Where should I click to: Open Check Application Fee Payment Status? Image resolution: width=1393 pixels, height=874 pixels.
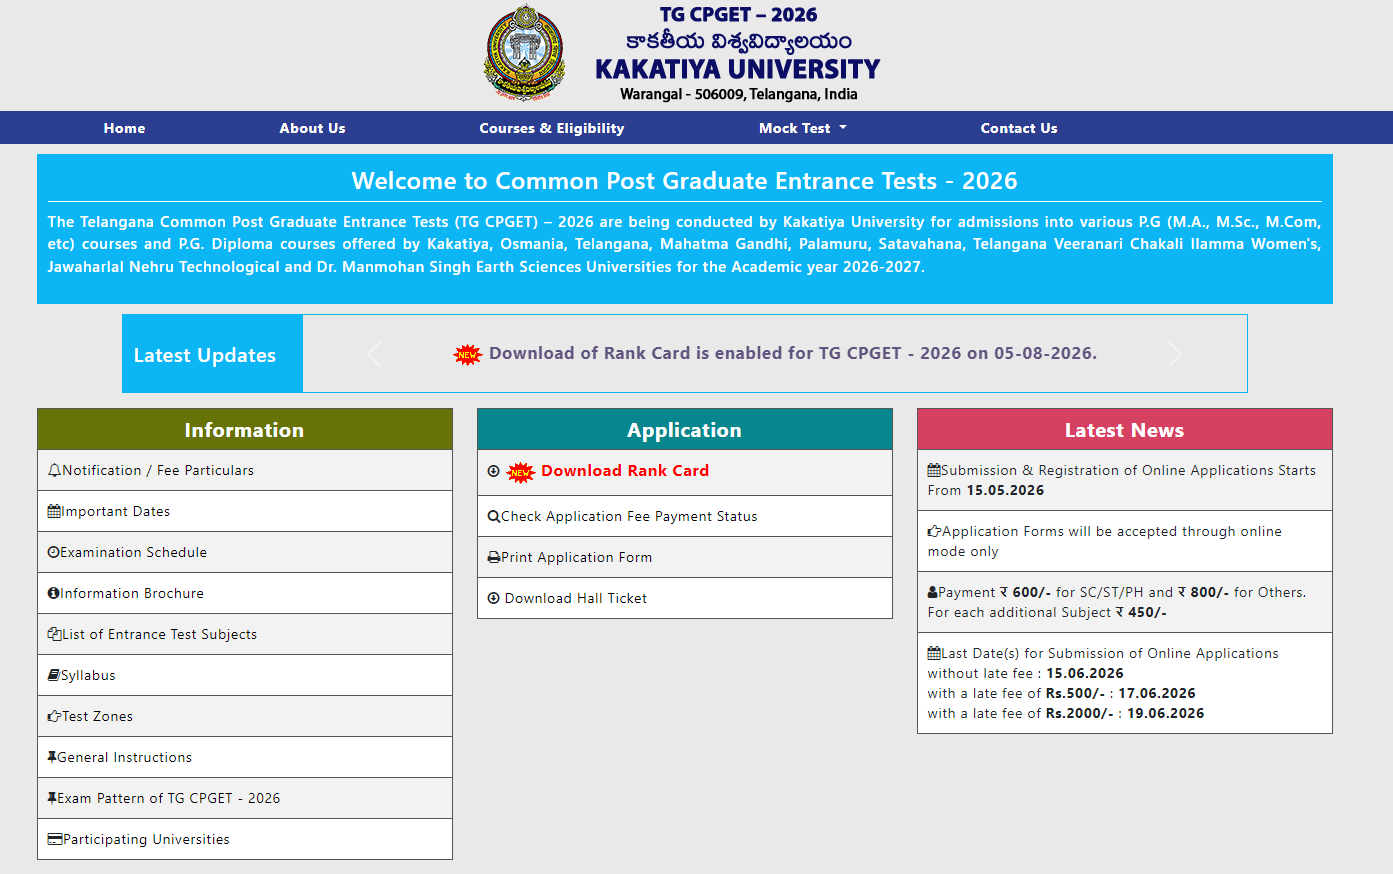[629, 516]
